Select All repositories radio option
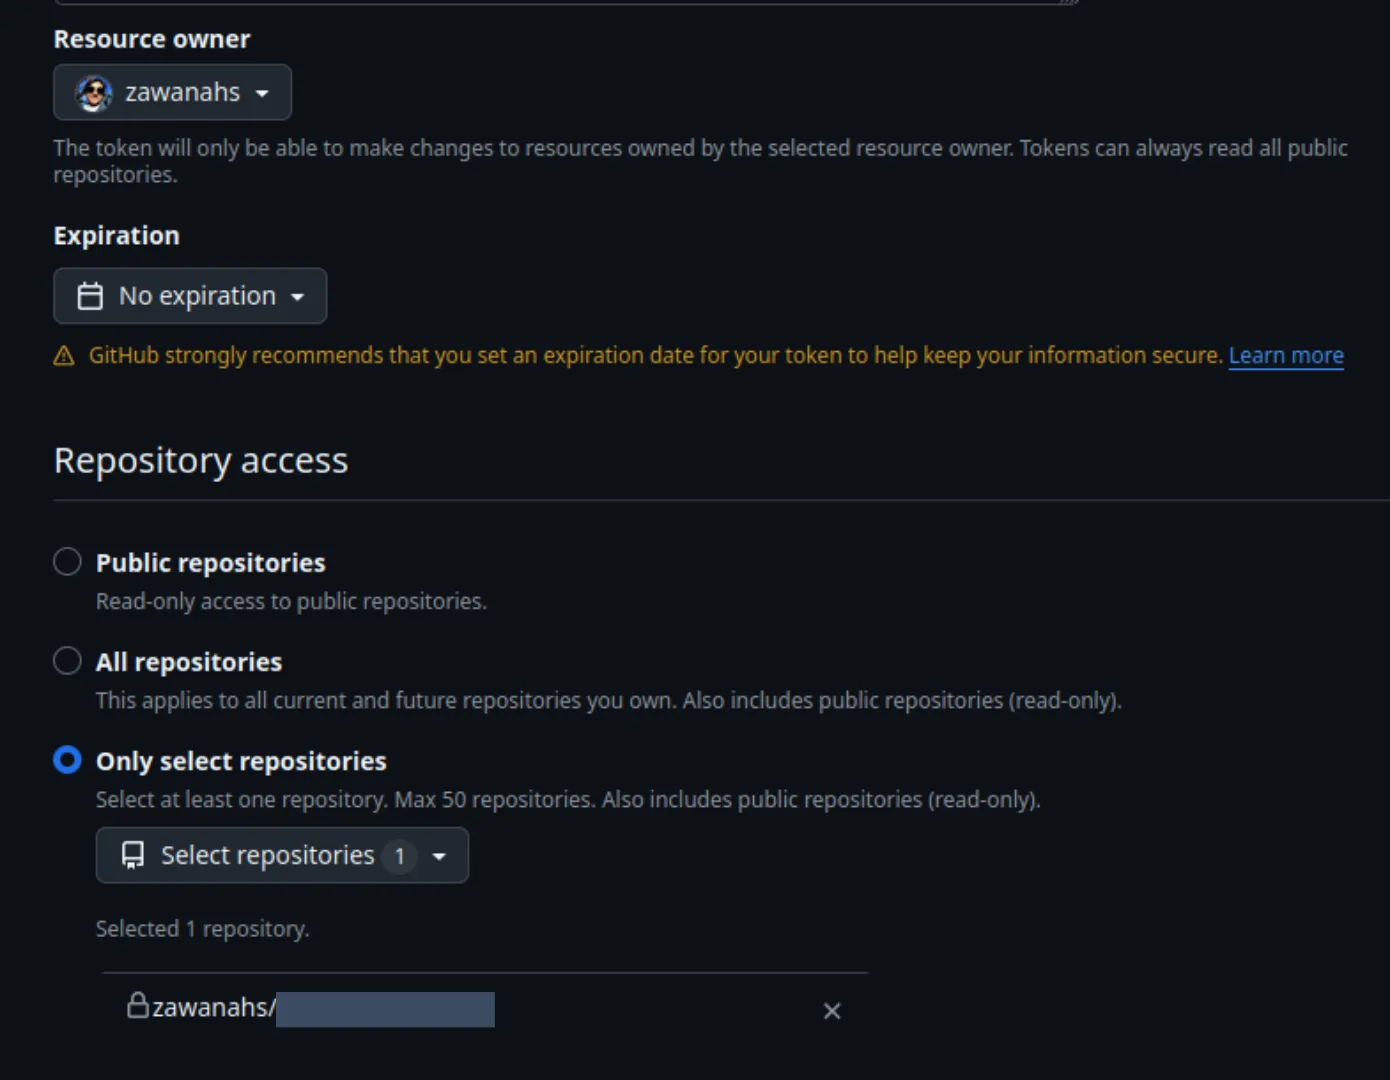 [67, 661]
